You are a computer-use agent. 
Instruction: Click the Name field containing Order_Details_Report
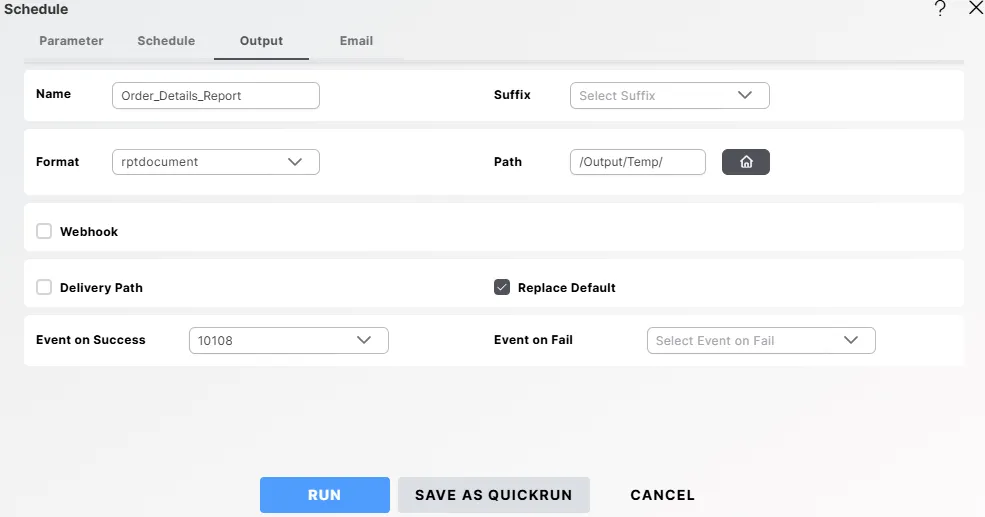215,96
